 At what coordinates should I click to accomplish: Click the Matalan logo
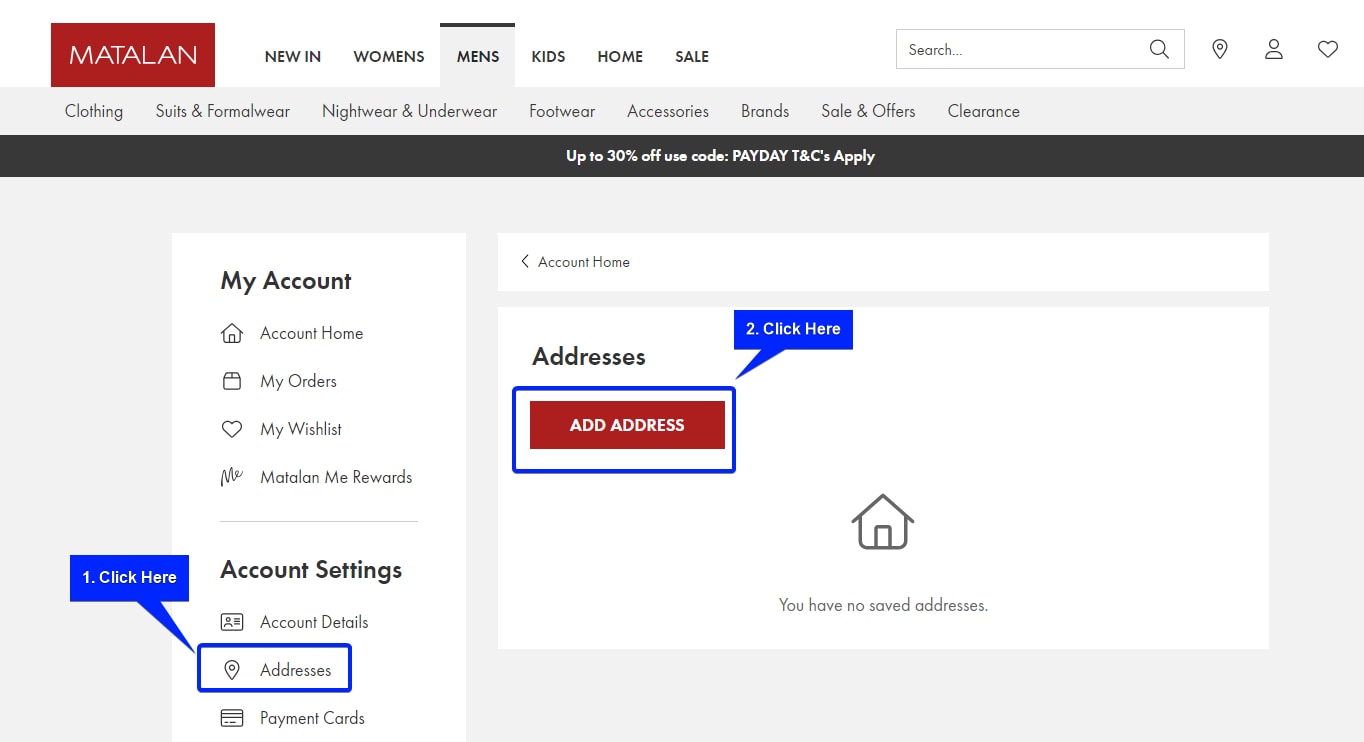[x=133, y=55]
